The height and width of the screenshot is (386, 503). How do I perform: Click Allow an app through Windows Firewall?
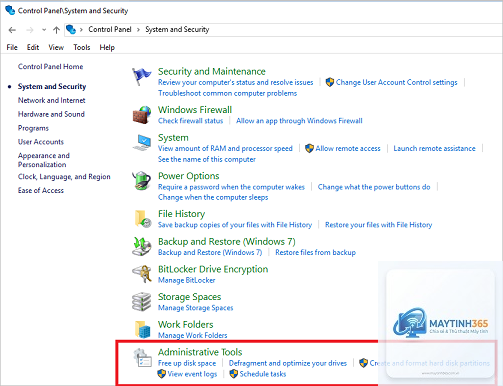299,121
